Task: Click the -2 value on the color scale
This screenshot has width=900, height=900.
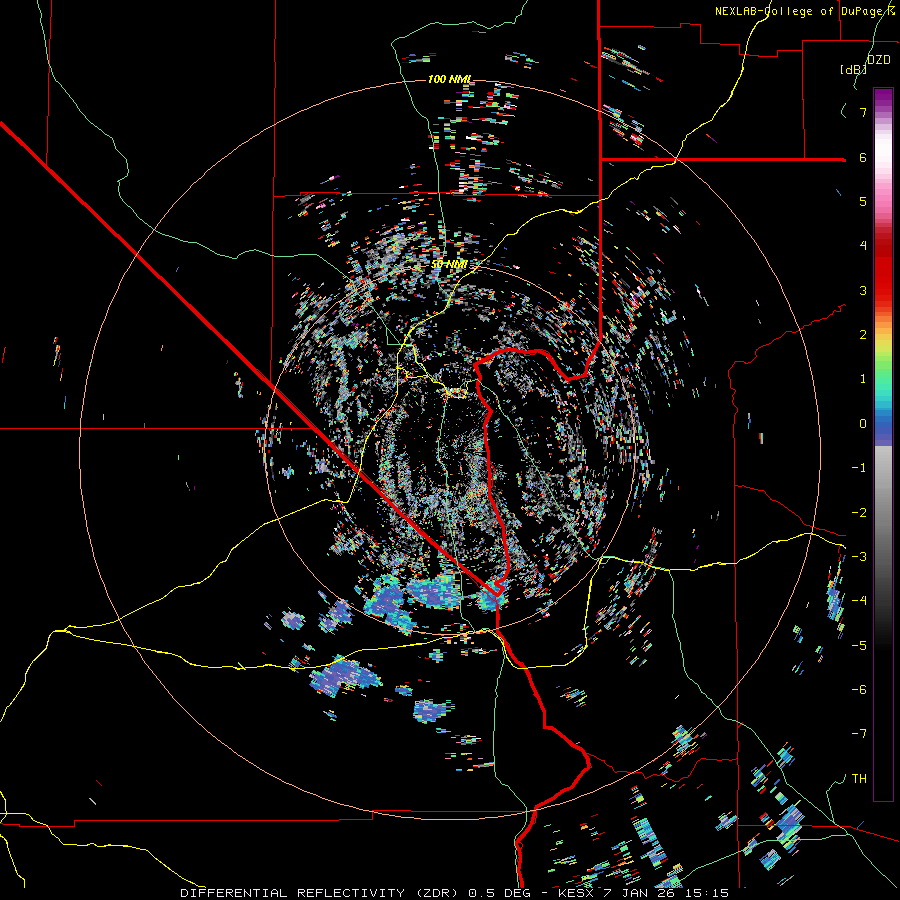Action: click(859, 512)
